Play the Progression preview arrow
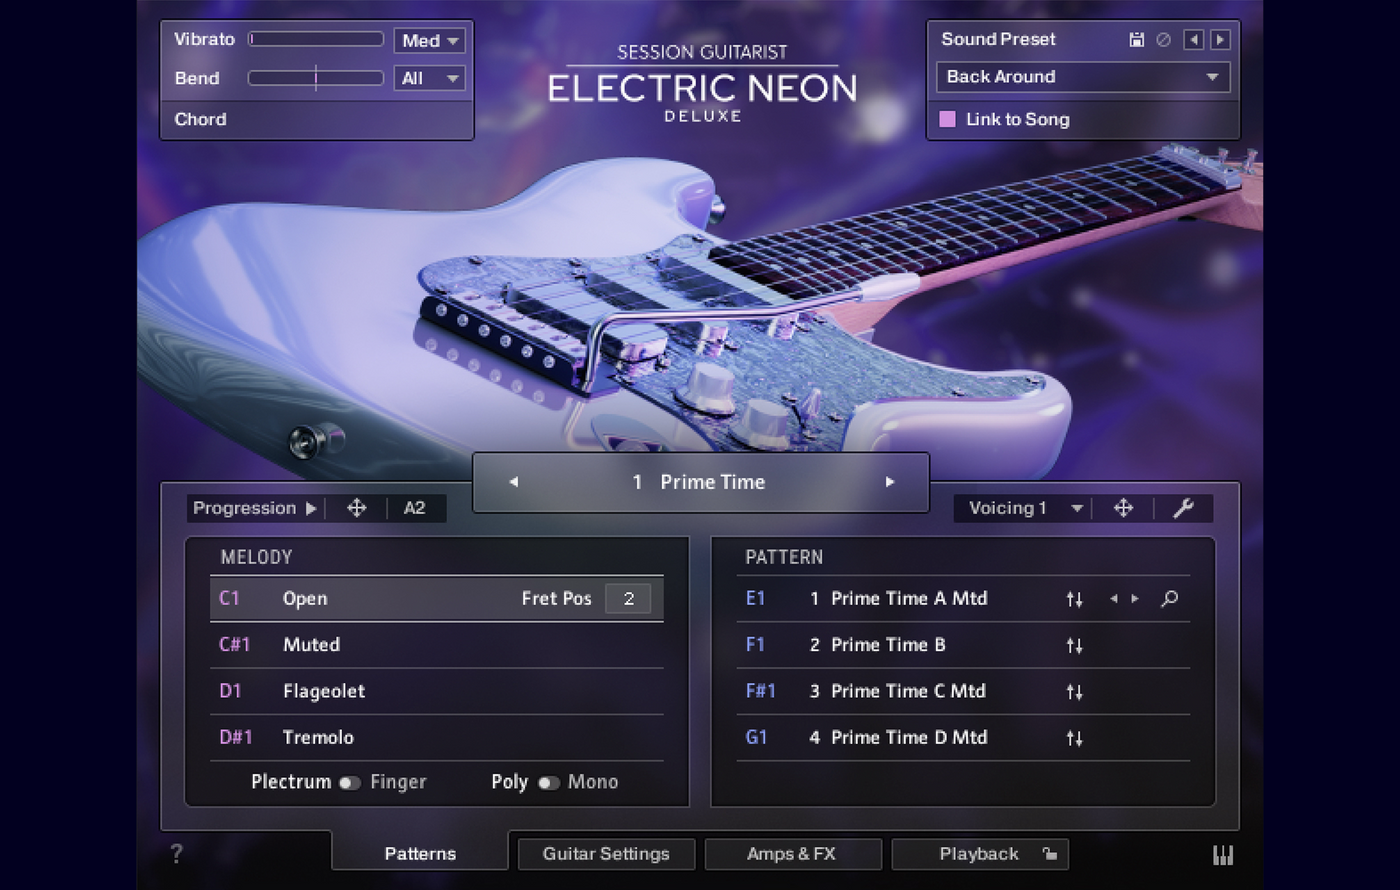This screenshot has height=890, width=1400. pos(311,509)
